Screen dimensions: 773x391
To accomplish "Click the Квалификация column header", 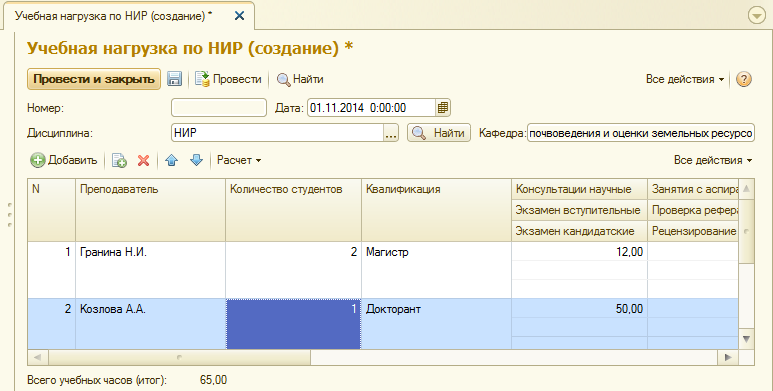I will [436, 210].
